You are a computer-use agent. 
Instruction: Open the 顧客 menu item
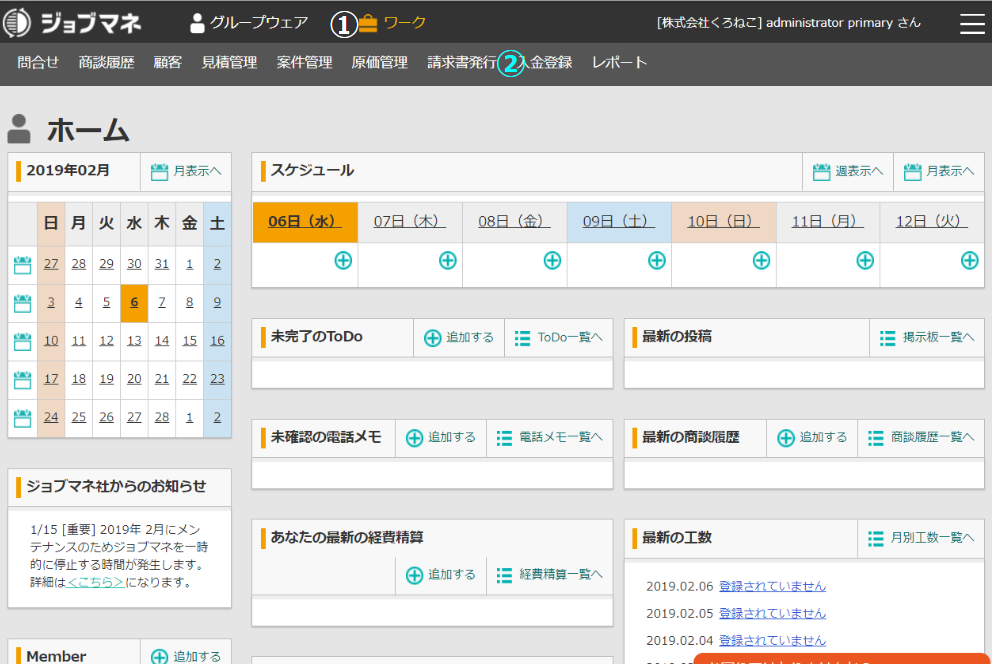coord(168,62)
